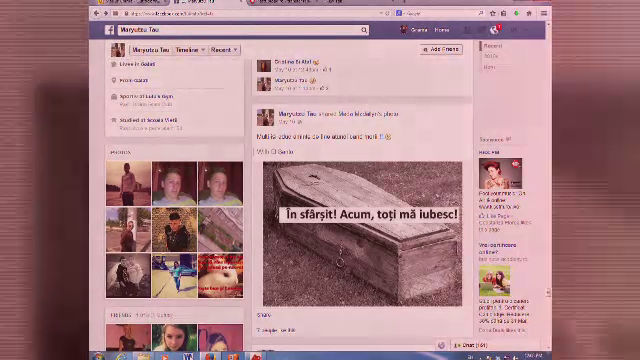Click the Studied at Scoala link
Image resolution: width=640 pixels, height=360 pixels.
(148, 120)
